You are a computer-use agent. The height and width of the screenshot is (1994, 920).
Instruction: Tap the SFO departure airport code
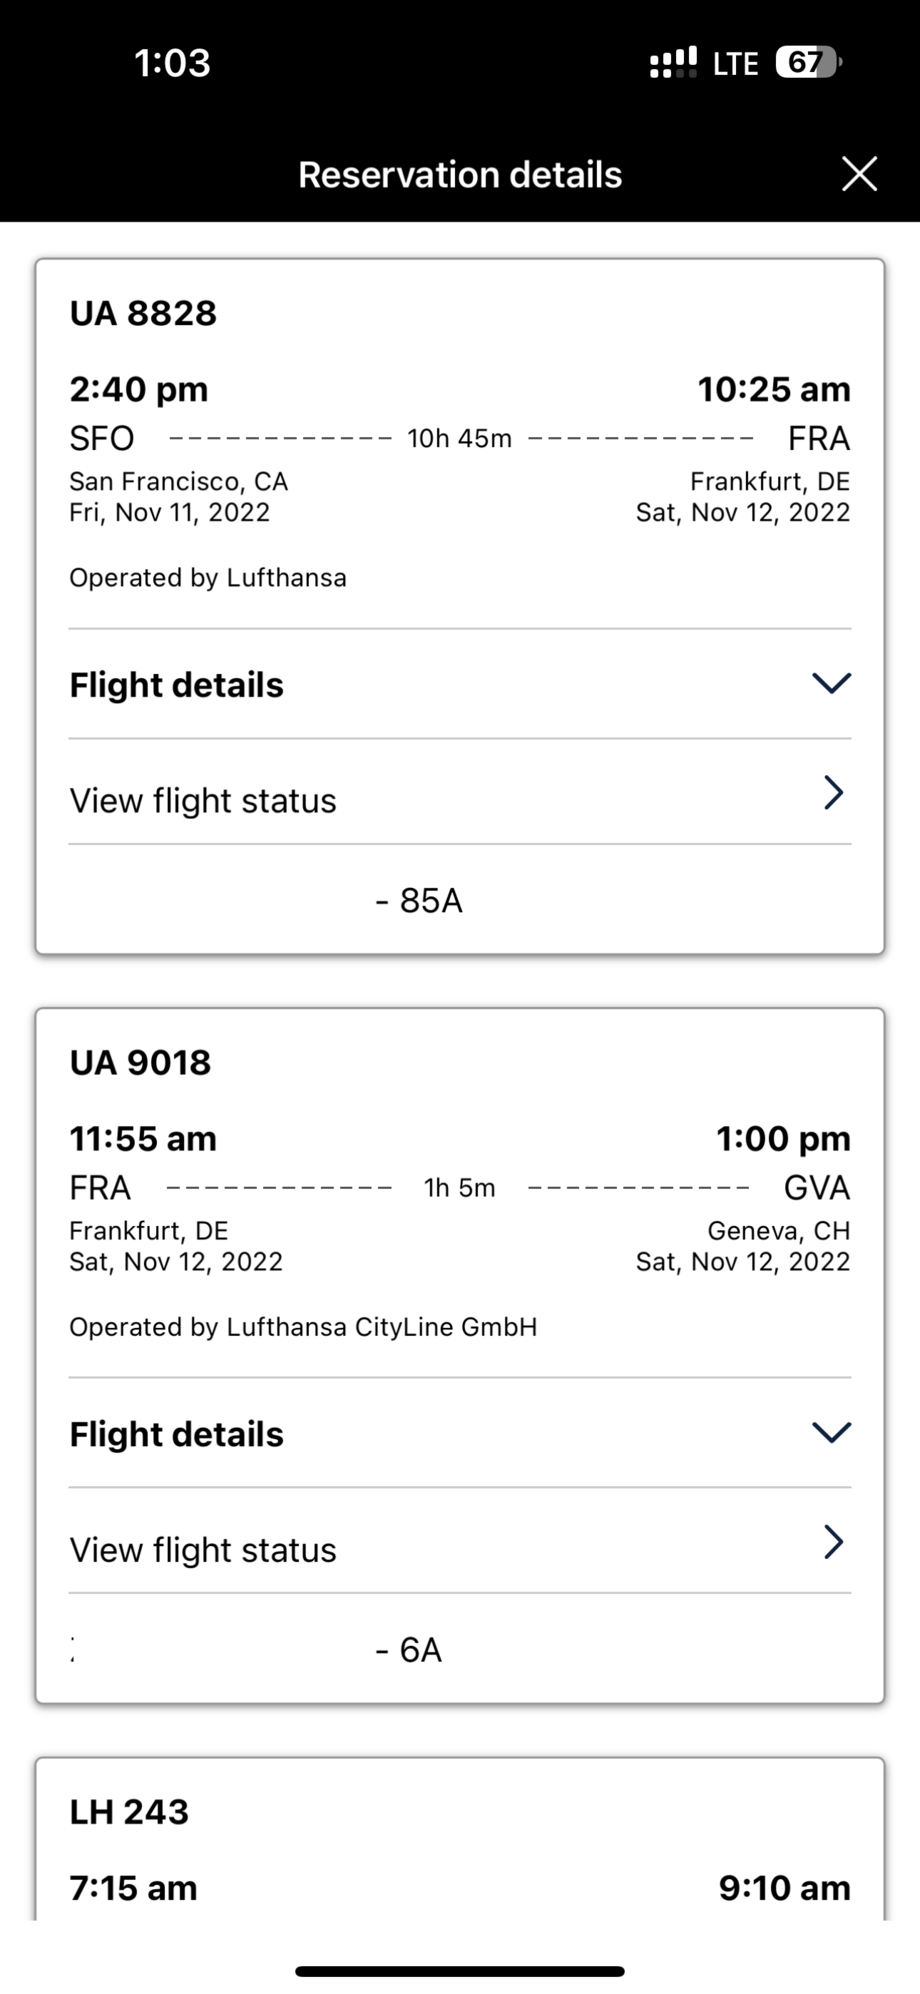(x=102, y=438)
